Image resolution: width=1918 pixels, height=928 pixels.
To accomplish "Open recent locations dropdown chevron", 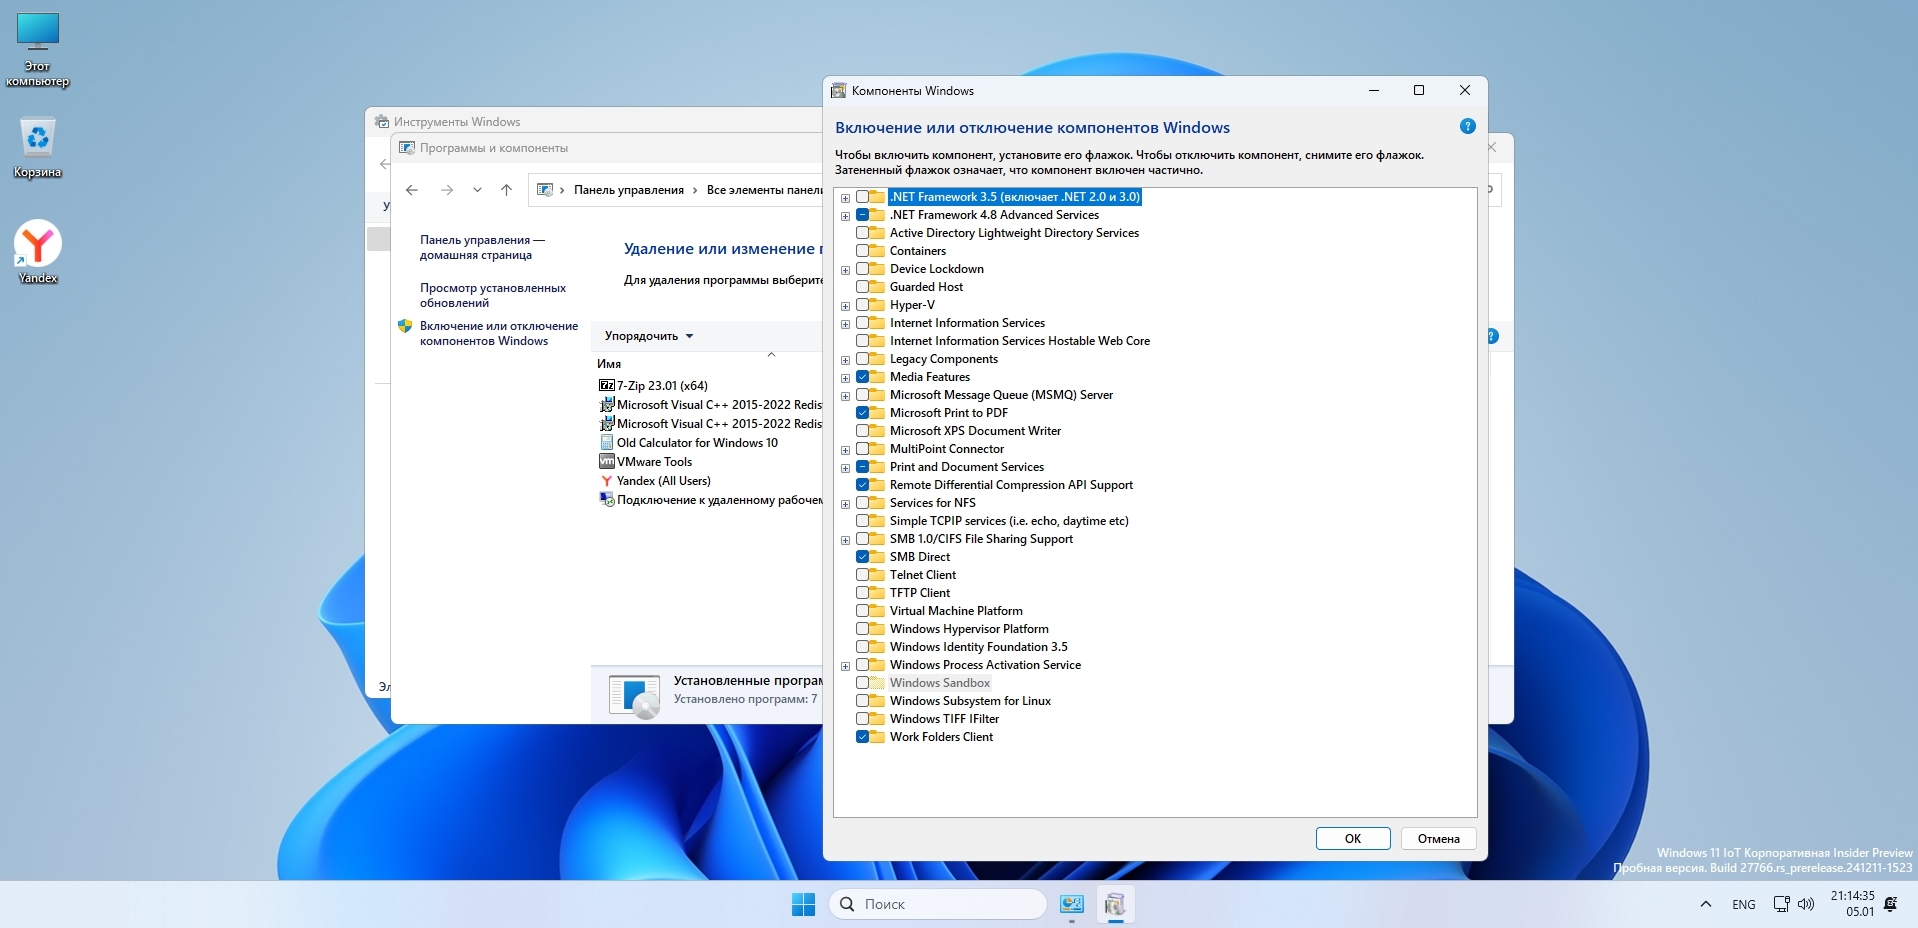I will click(x=477, y=190).
